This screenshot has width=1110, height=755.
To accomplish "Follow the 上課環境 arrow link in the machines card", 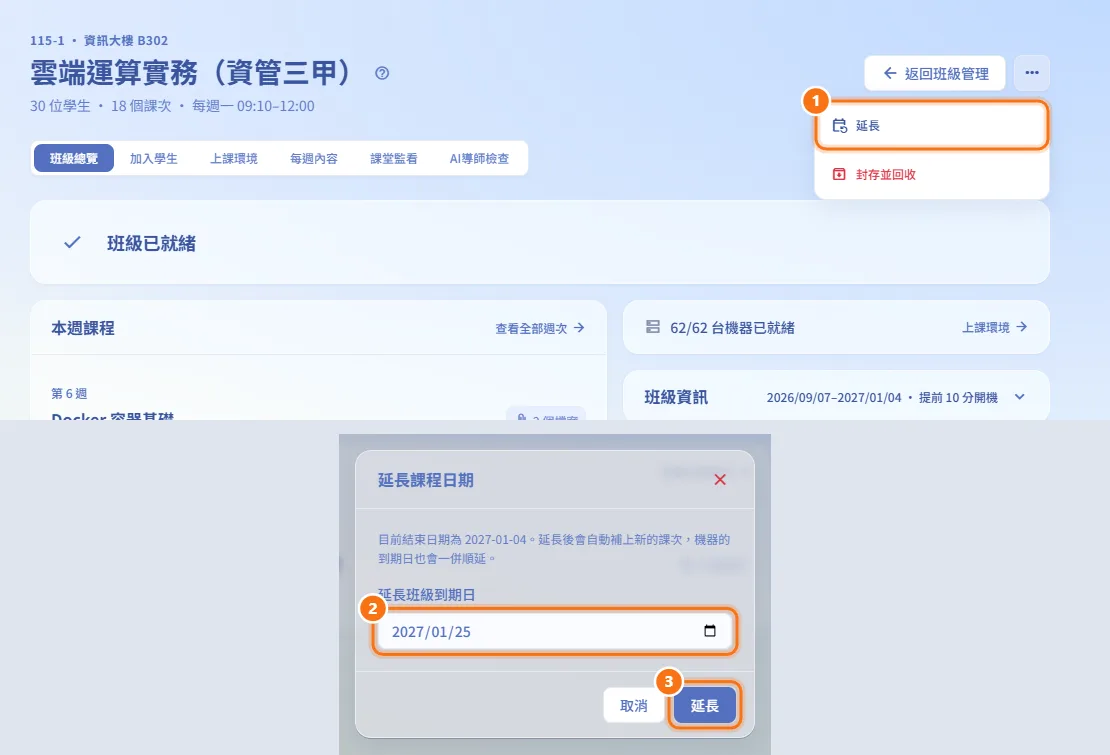I will (x=995, y=328).
